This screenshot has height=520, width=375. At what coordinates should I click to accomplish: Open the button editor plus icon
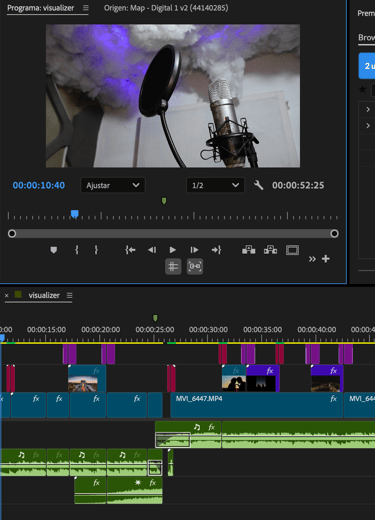click(326, 259)
